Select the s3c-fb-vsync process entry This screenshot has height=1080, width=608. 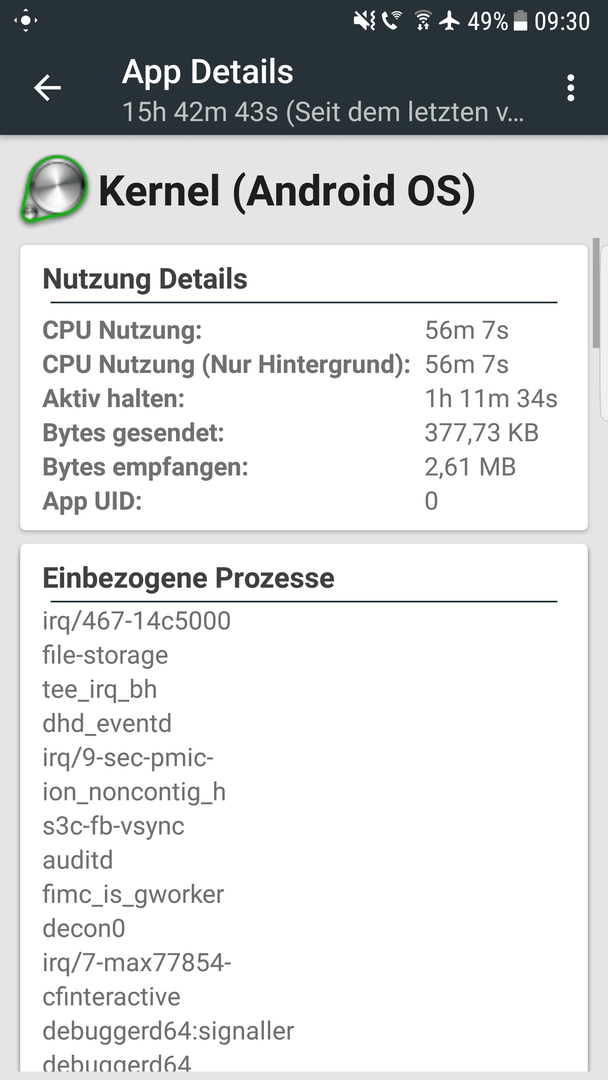114,827
